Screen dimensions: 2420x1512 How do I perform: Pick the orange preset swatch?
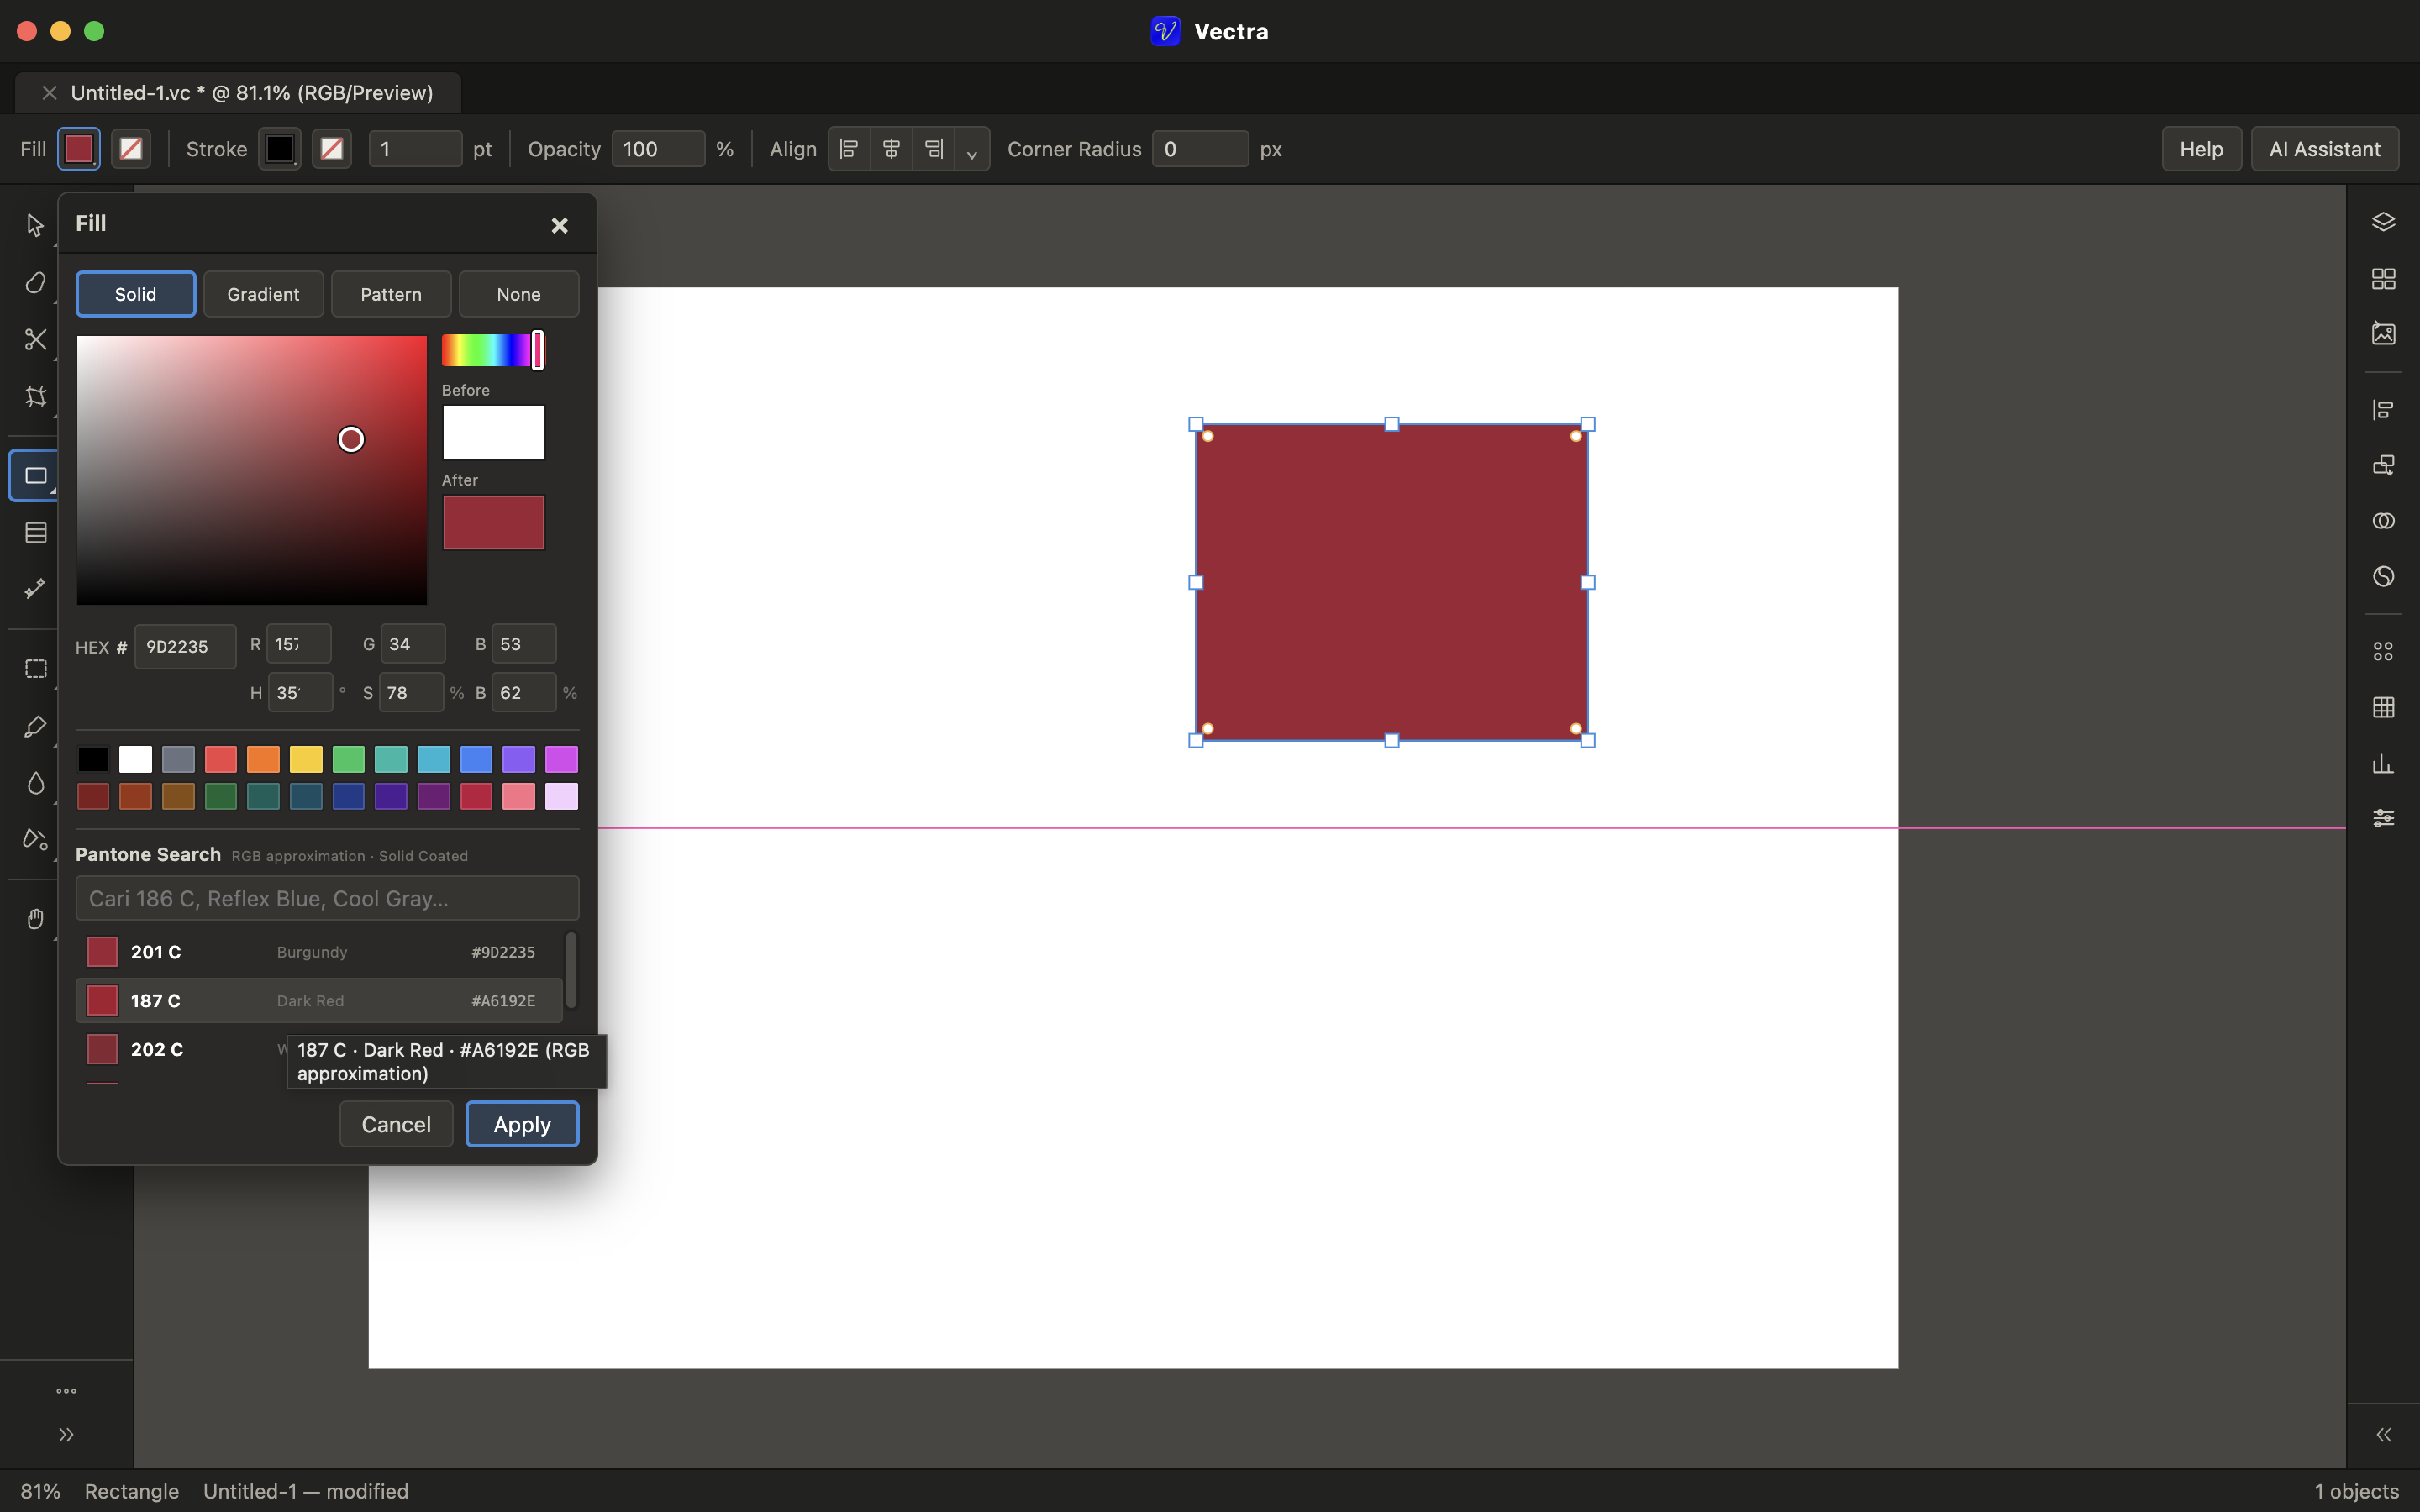(263, 760)
